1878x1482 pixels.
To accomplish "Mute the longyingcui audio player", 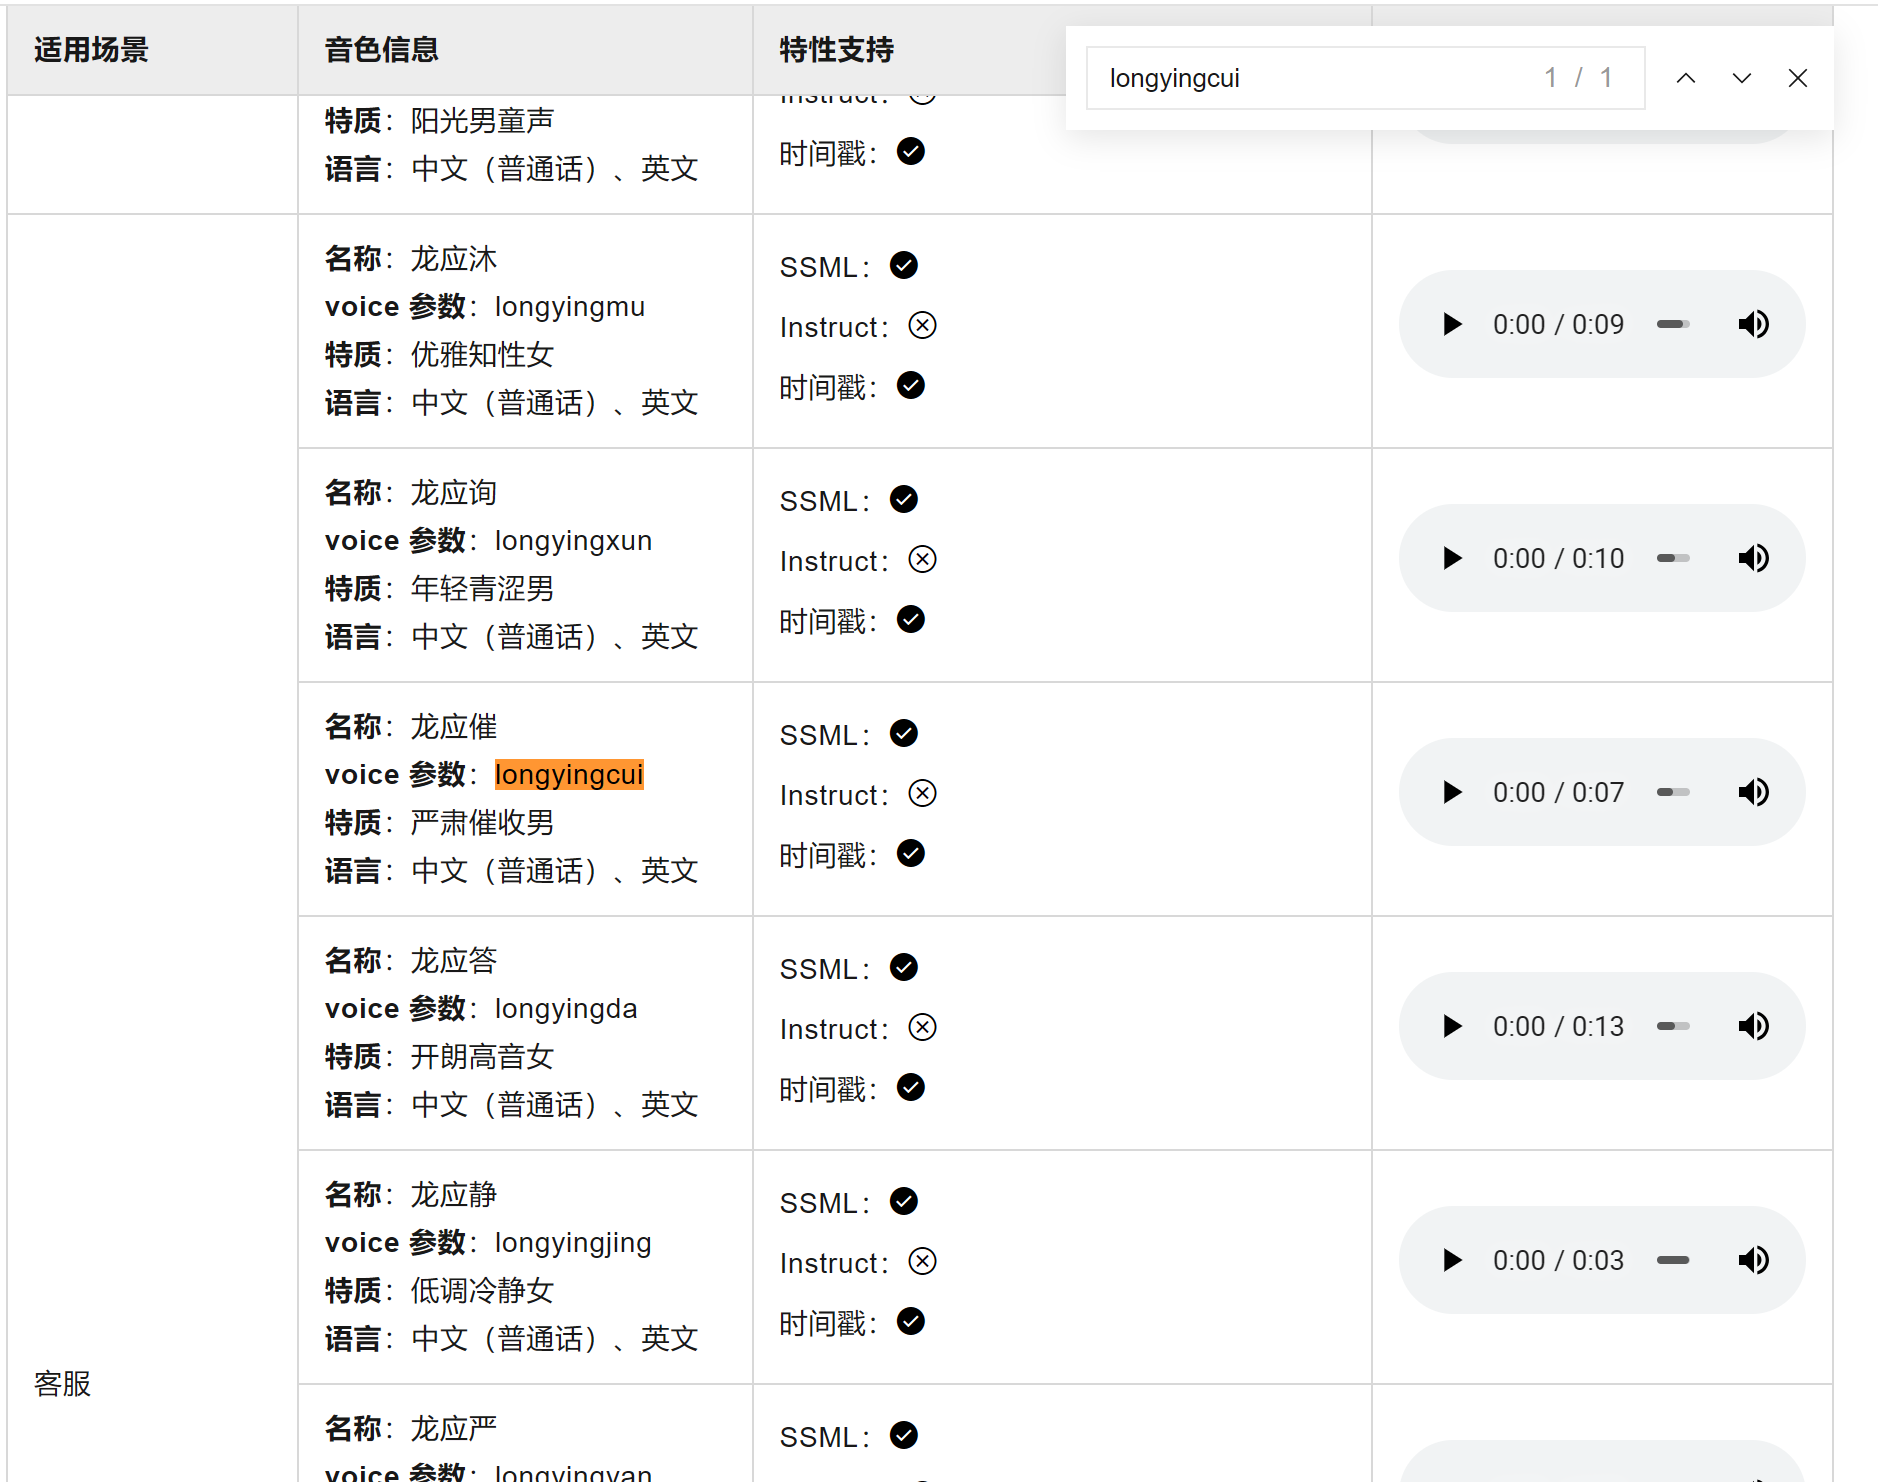I will pos(1754,792).
